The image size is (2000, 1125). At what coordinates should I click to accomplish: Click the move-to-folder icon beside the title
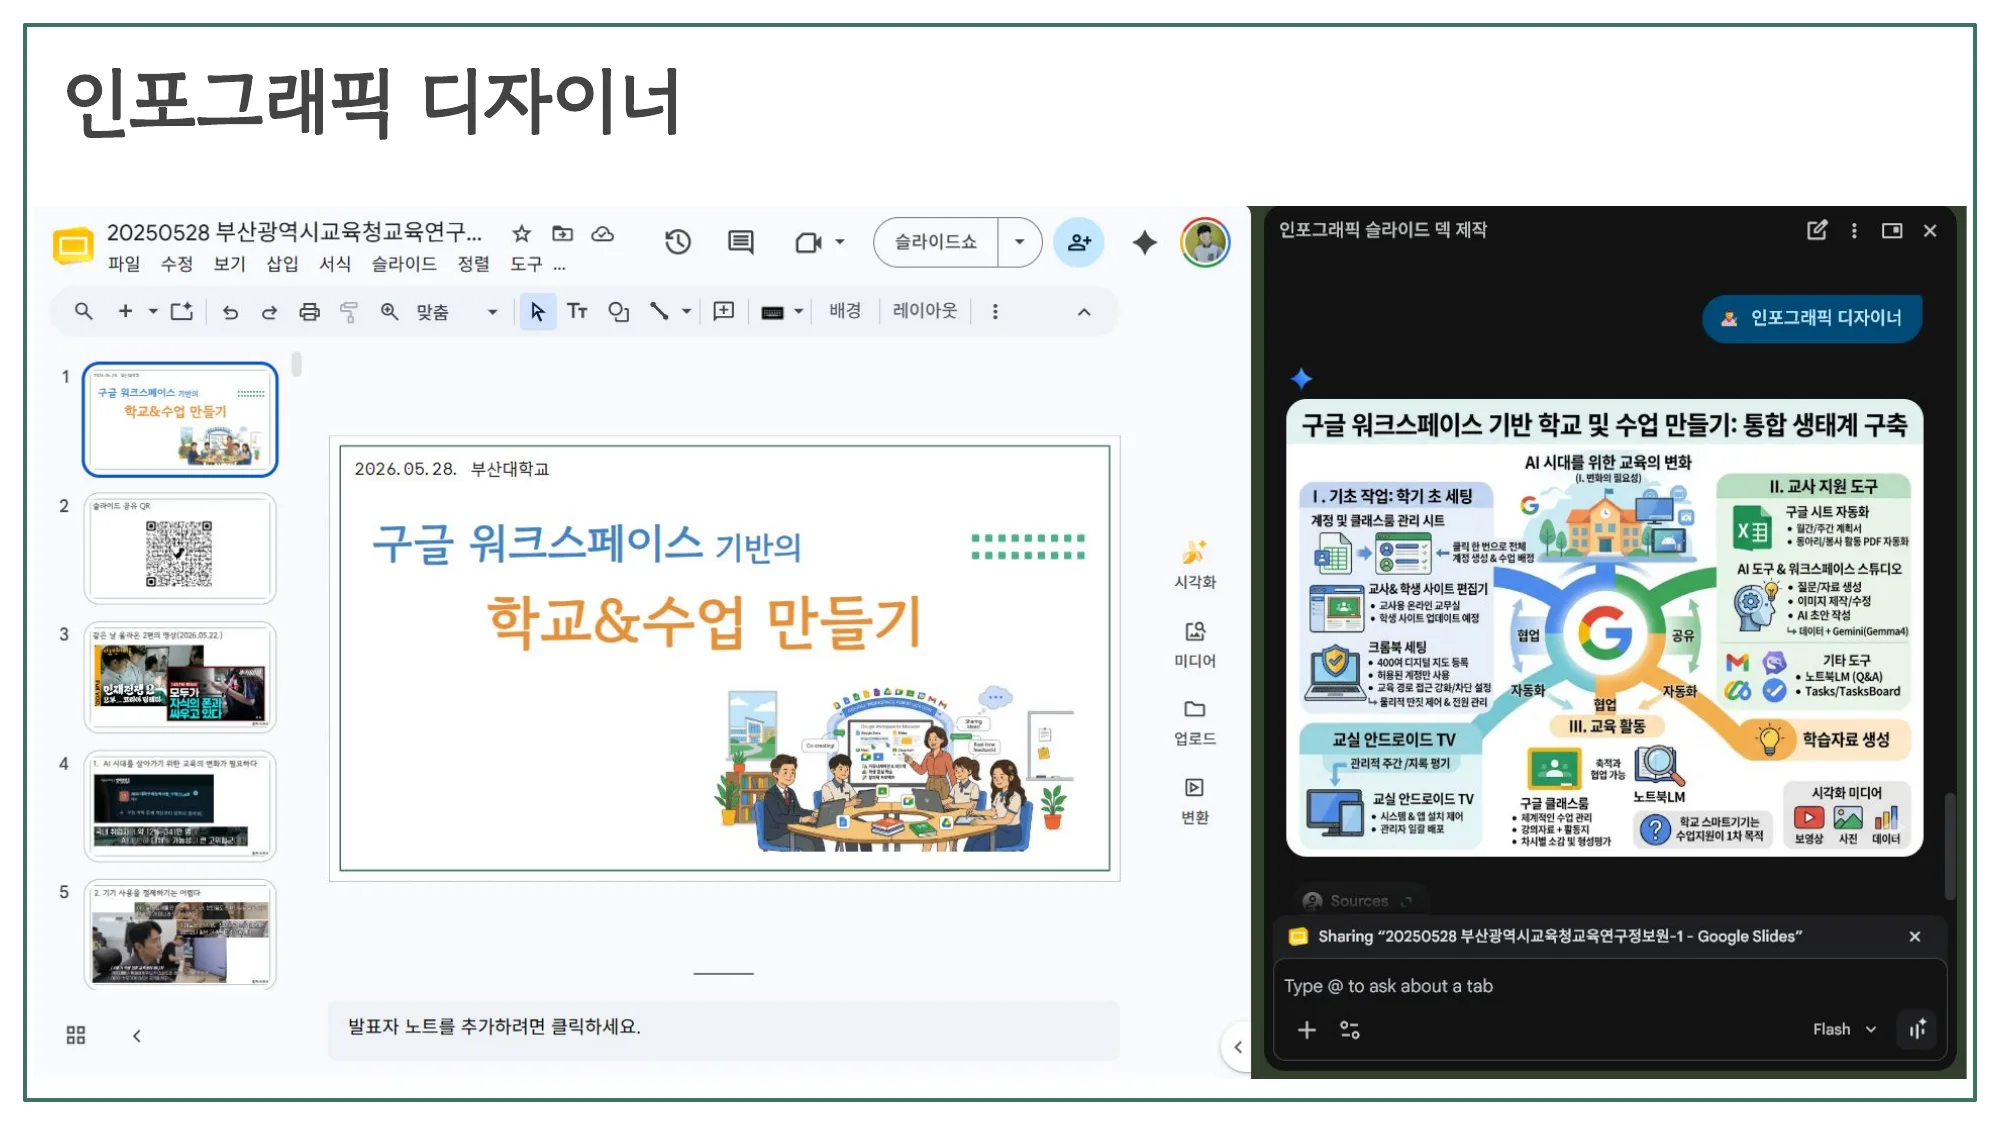click(563, 234)
